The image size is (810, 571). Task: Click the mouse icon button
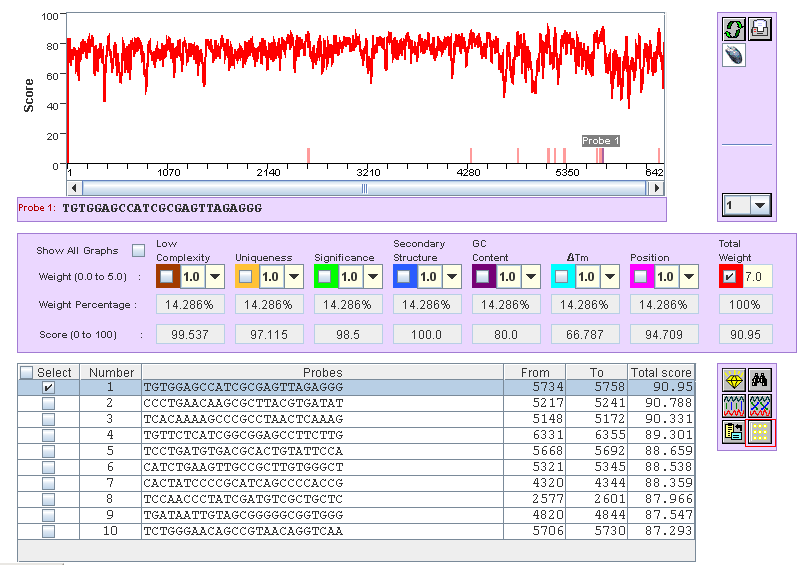[x=734, y=55]
